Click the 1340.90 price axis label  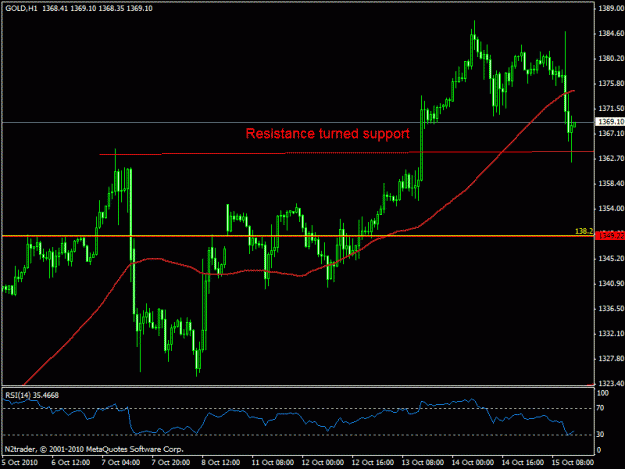(x=611, y=284)
